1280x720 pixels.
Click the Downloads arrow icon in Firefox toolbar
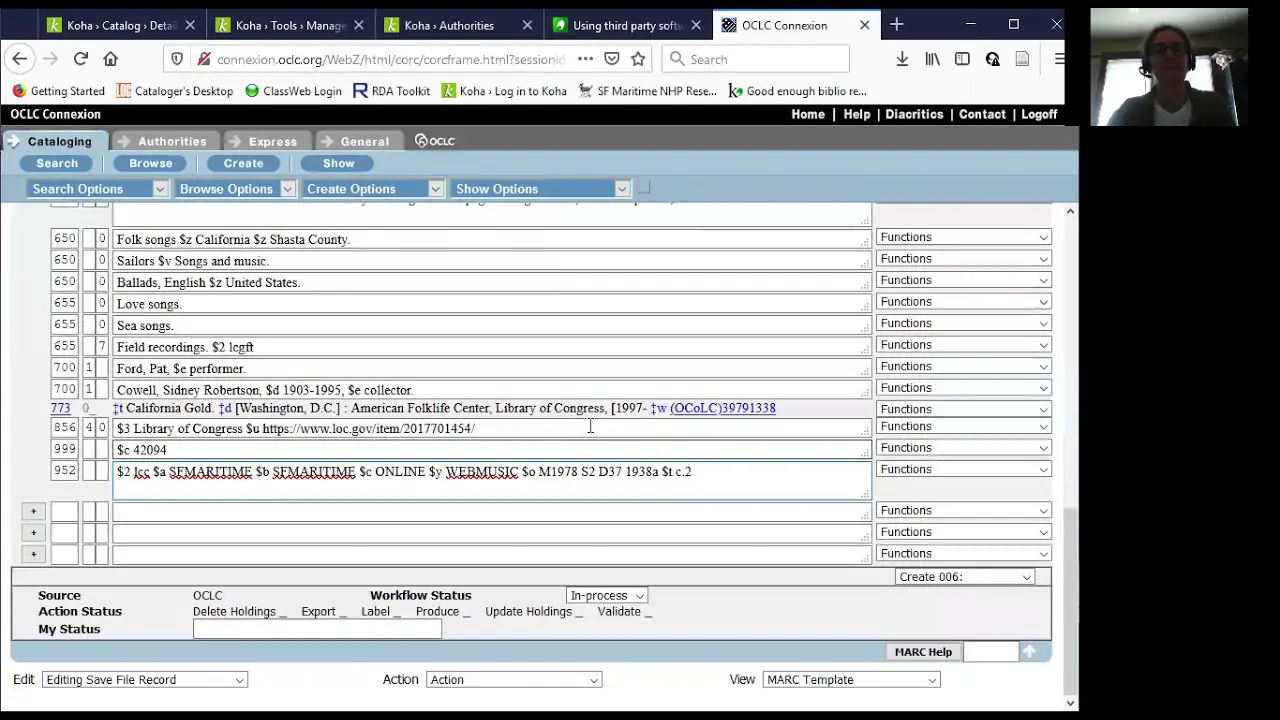click(x=901, y=59)
